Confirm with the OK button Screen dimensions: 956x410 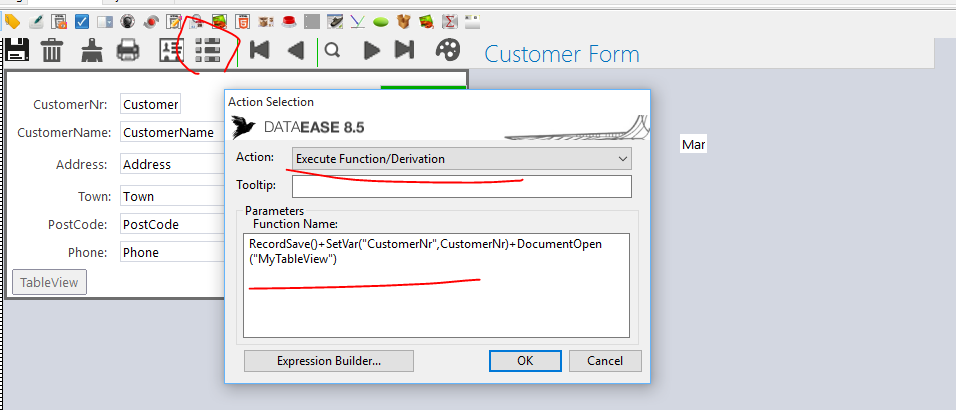525,361
